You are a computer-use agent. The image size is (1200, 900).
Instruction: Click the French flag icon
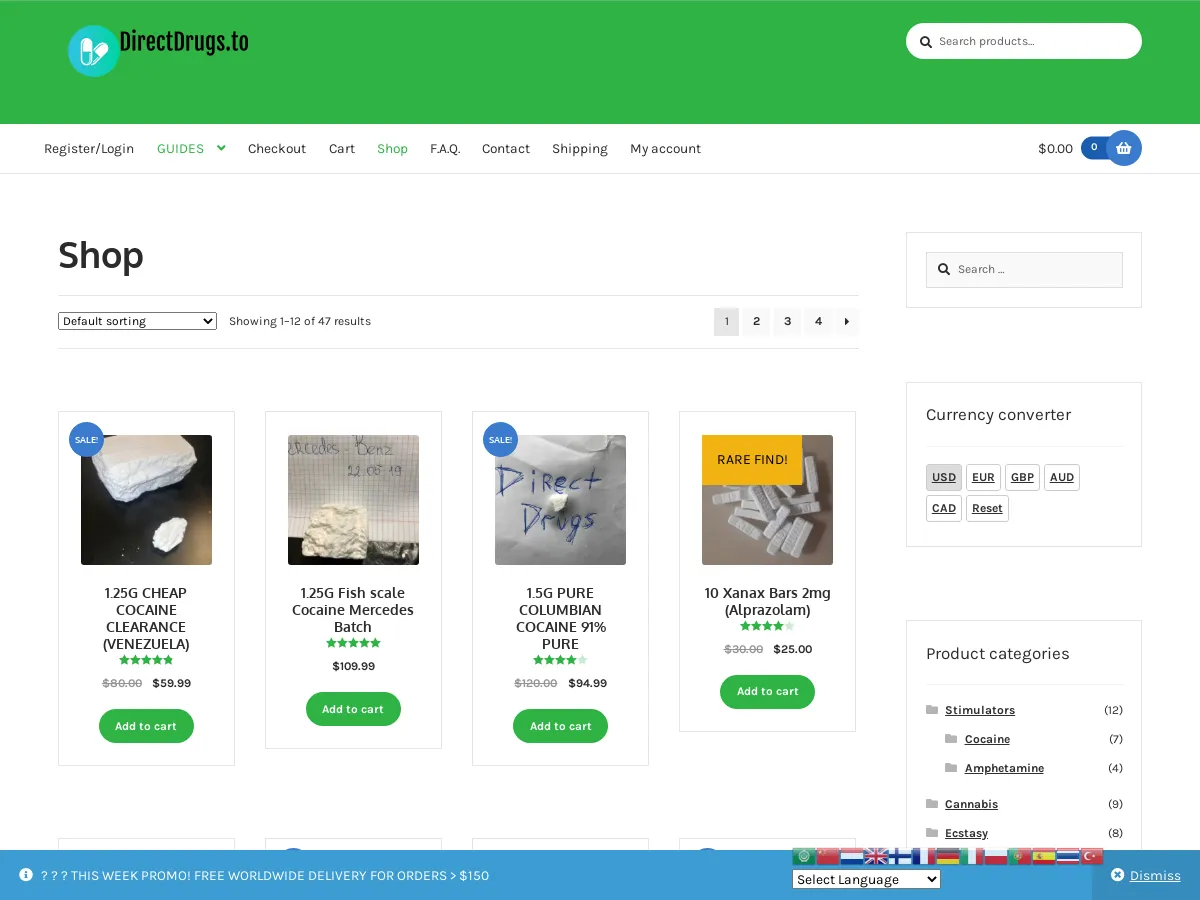(924, 856)
